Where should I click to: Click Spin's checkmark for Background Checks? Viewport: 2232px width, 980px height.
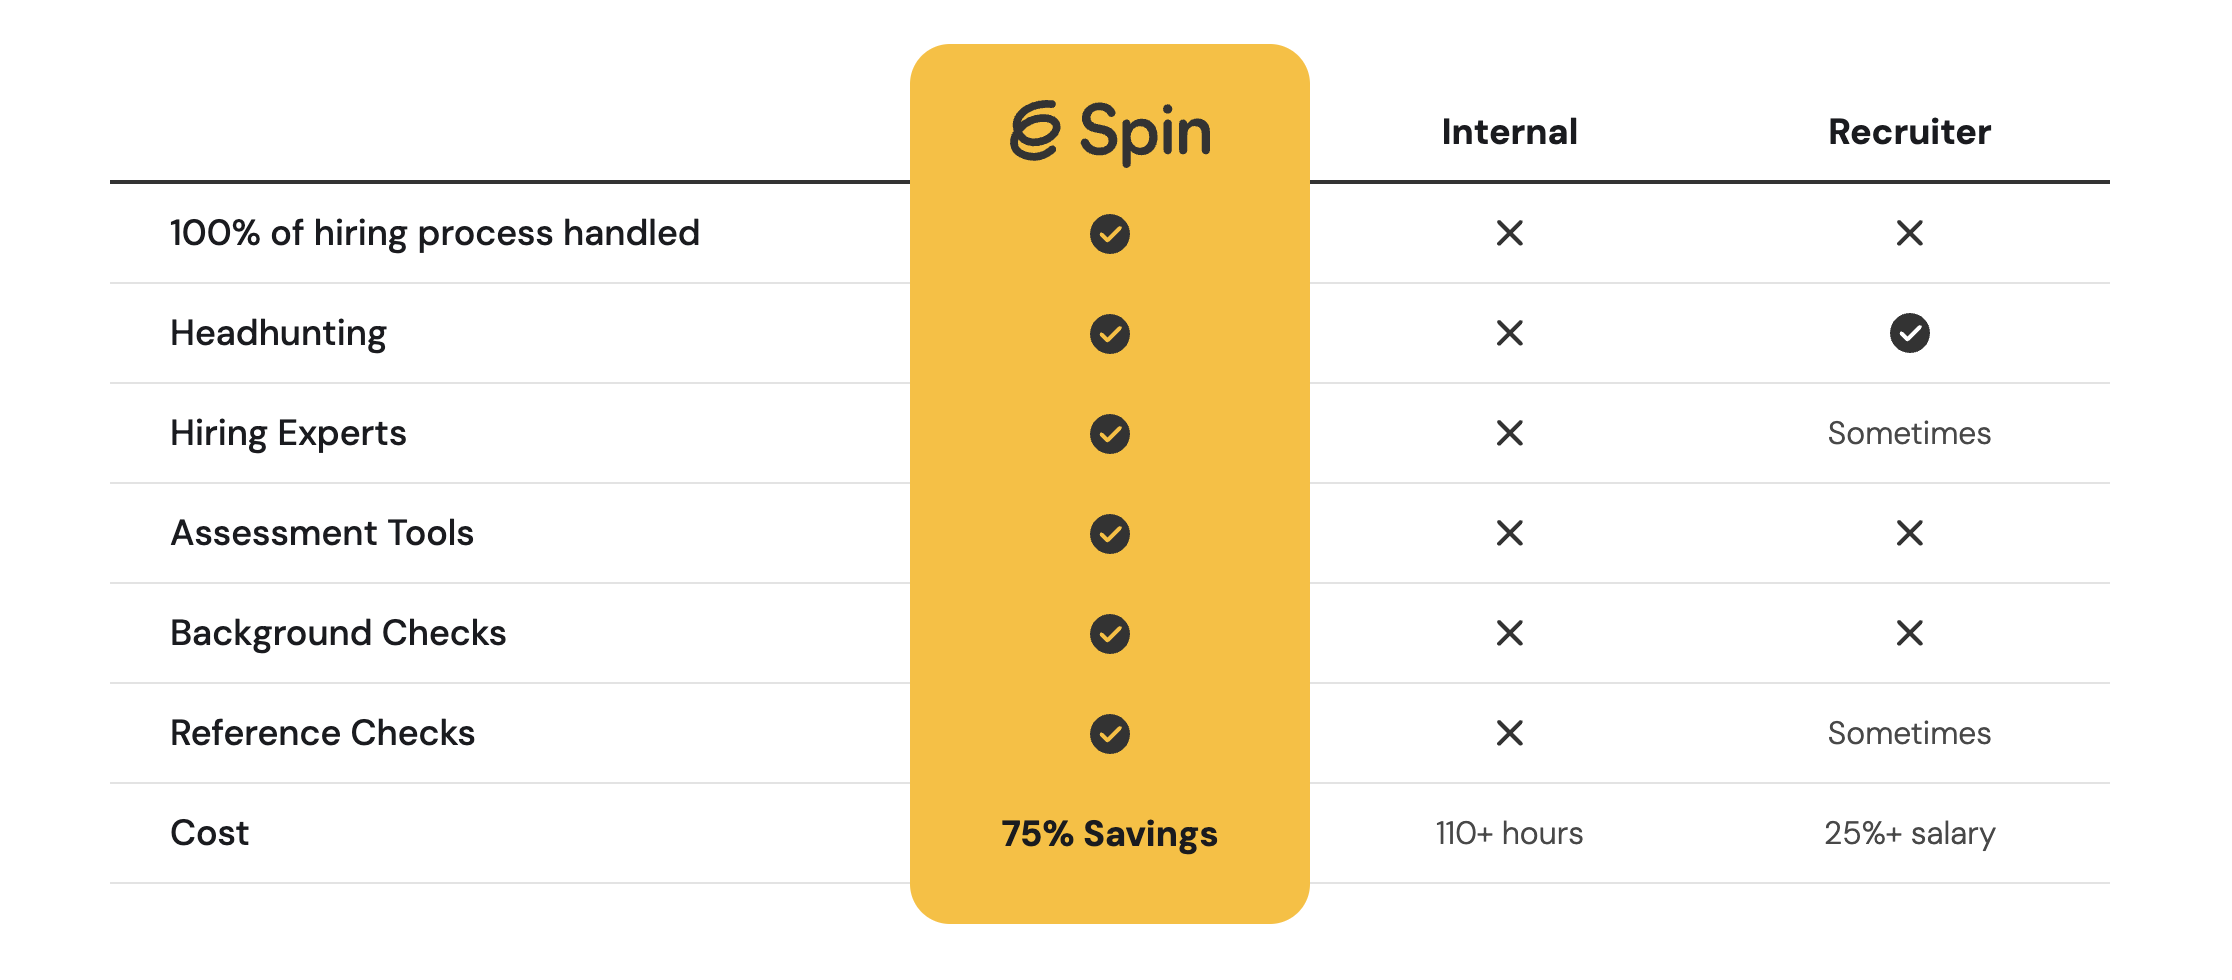pyautogui.click(x=1109, y=633)
